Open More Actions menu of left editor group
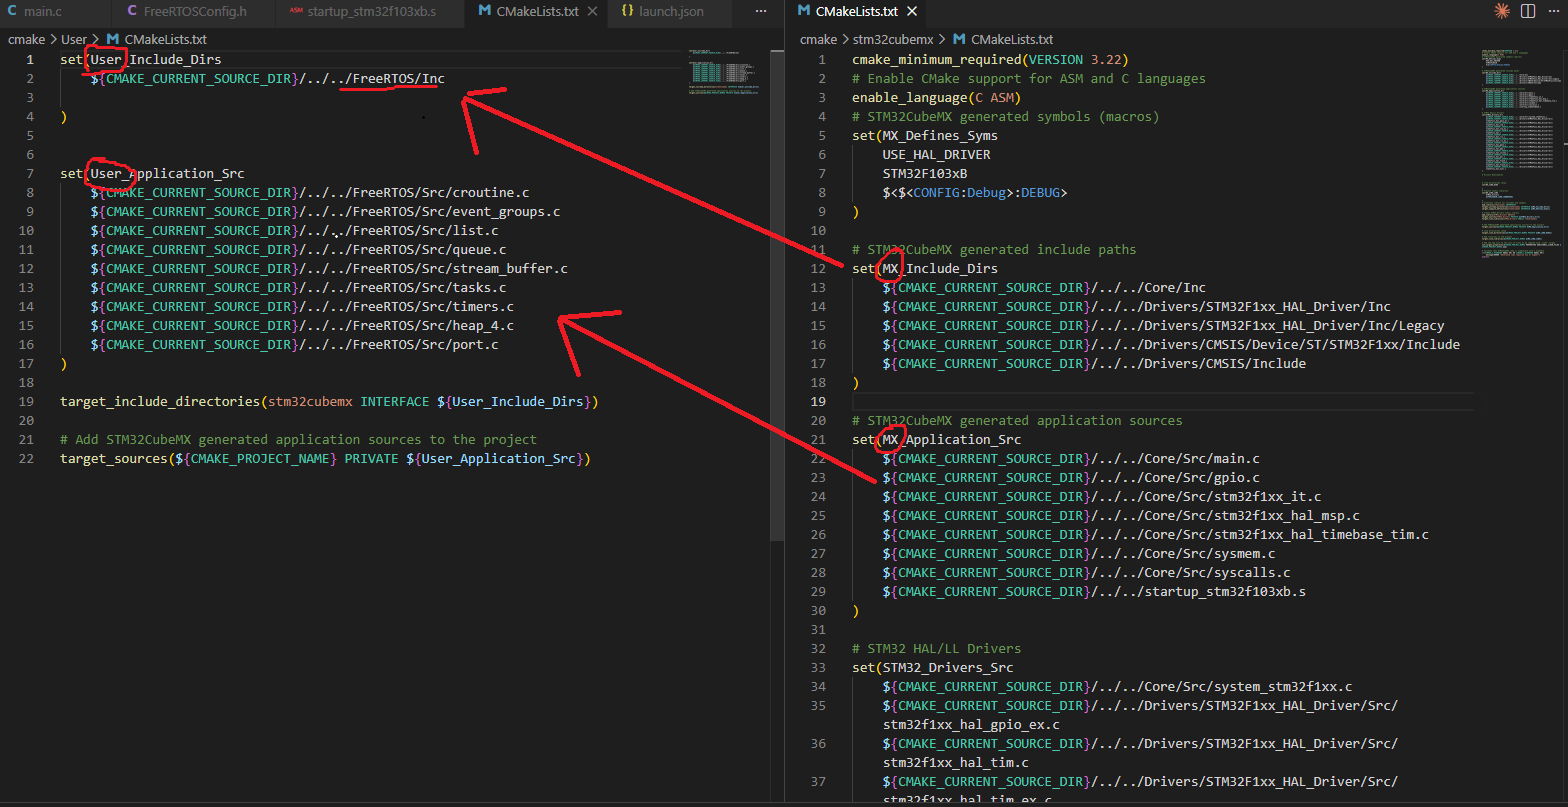This screenshot has width=1568, height=807. pos(761,11)
